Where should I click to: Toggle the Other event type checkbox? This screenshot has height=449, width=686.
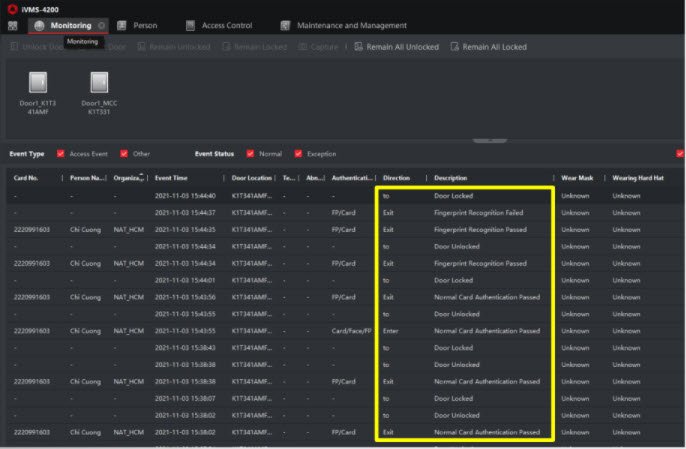124,154
